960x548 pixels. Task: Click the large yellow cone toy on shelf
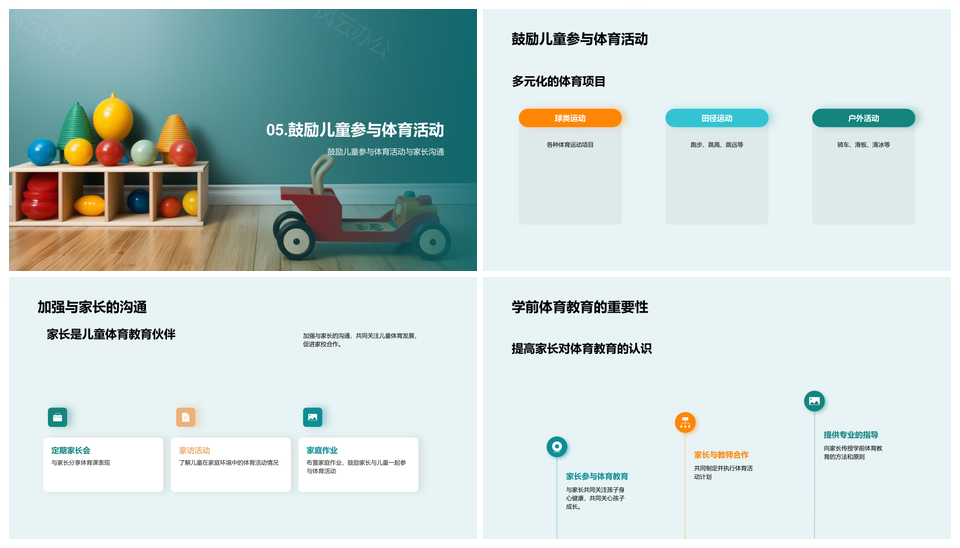pyautogui.click(x=113, y=118)
